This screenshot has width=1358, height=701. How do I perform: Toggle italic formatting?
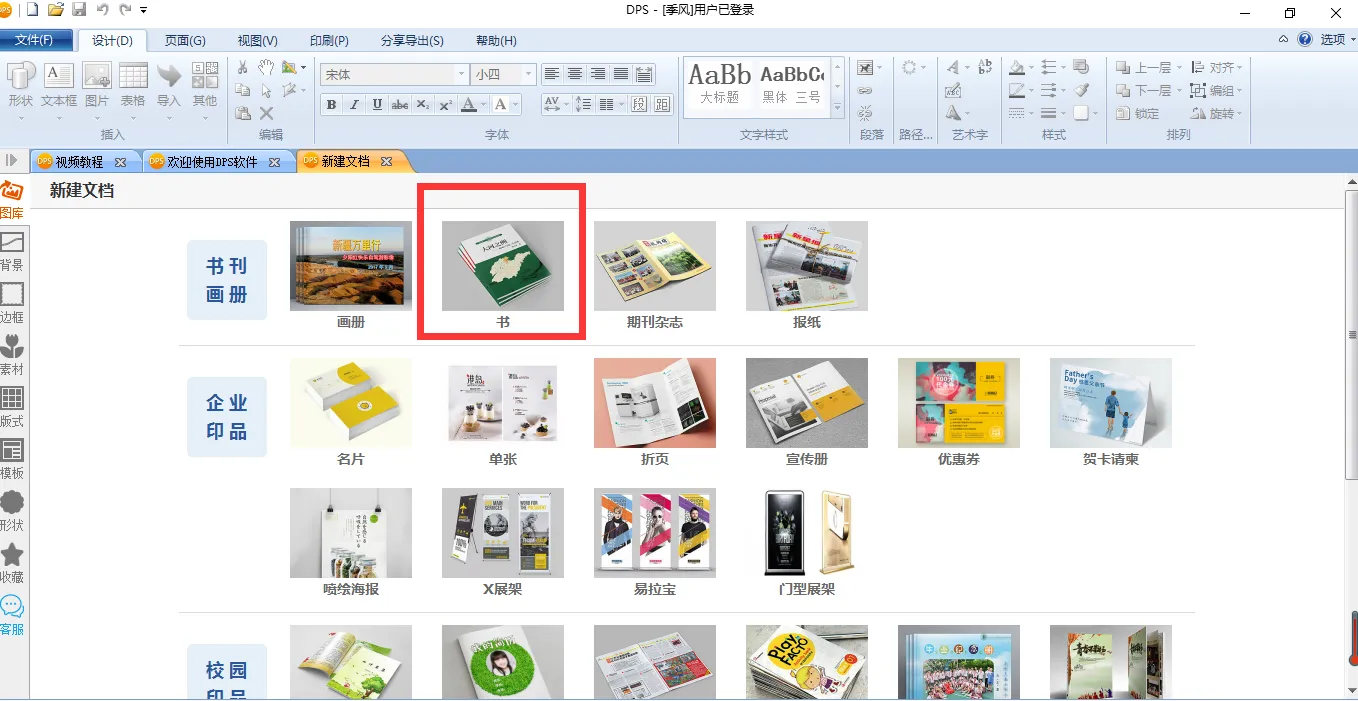pyautogui.click(x=354, y=104)
